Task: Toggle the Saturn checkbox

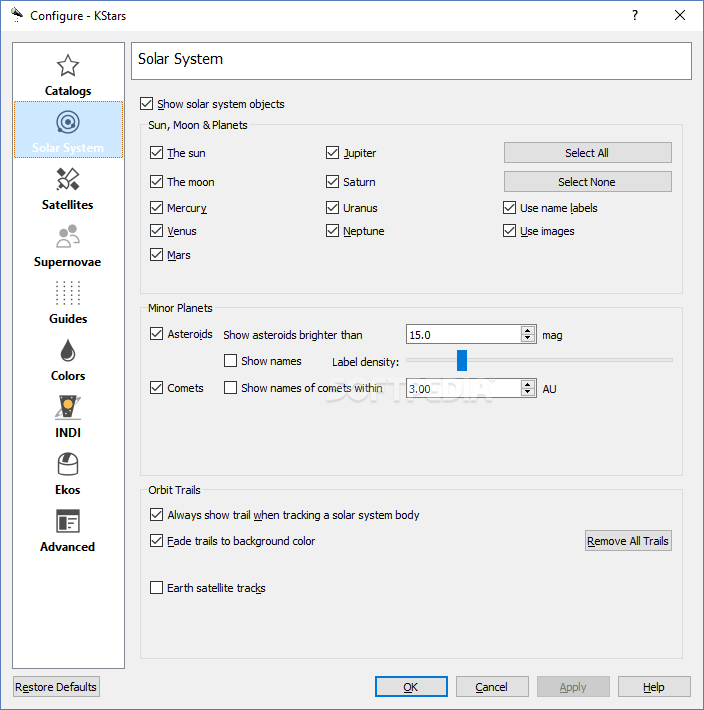Action: point(332,182)
